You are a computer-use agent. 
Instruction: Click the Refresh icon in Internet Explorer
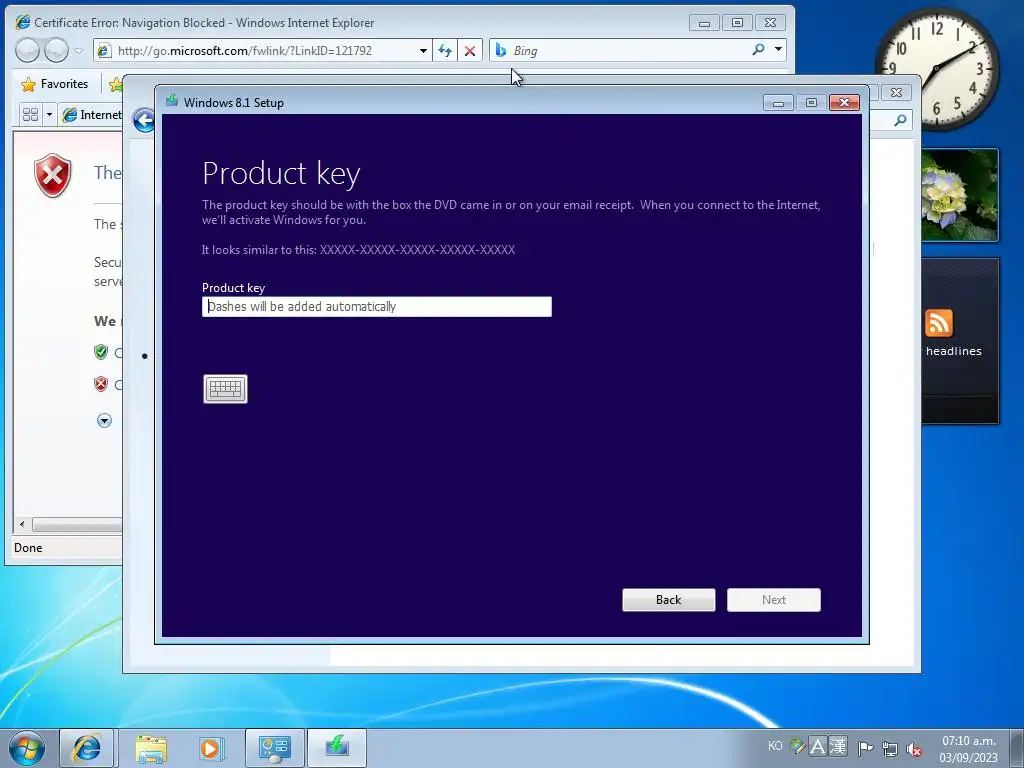[445, 51]
